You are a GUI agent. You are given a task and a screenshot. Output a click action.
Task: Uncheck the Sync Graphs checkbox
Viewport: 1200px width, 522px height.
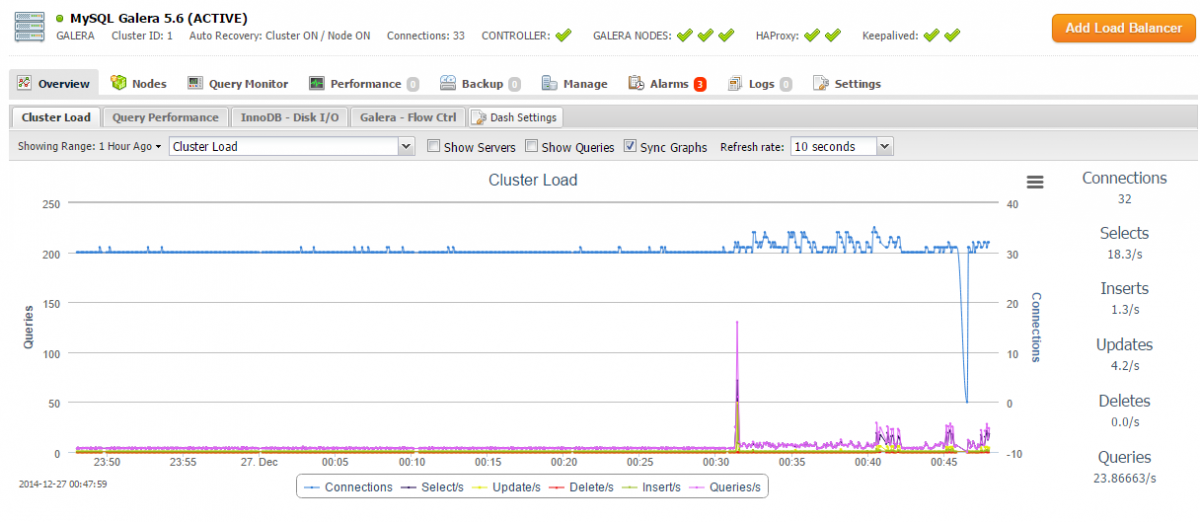pyautogui.click(x=630, y=146)
